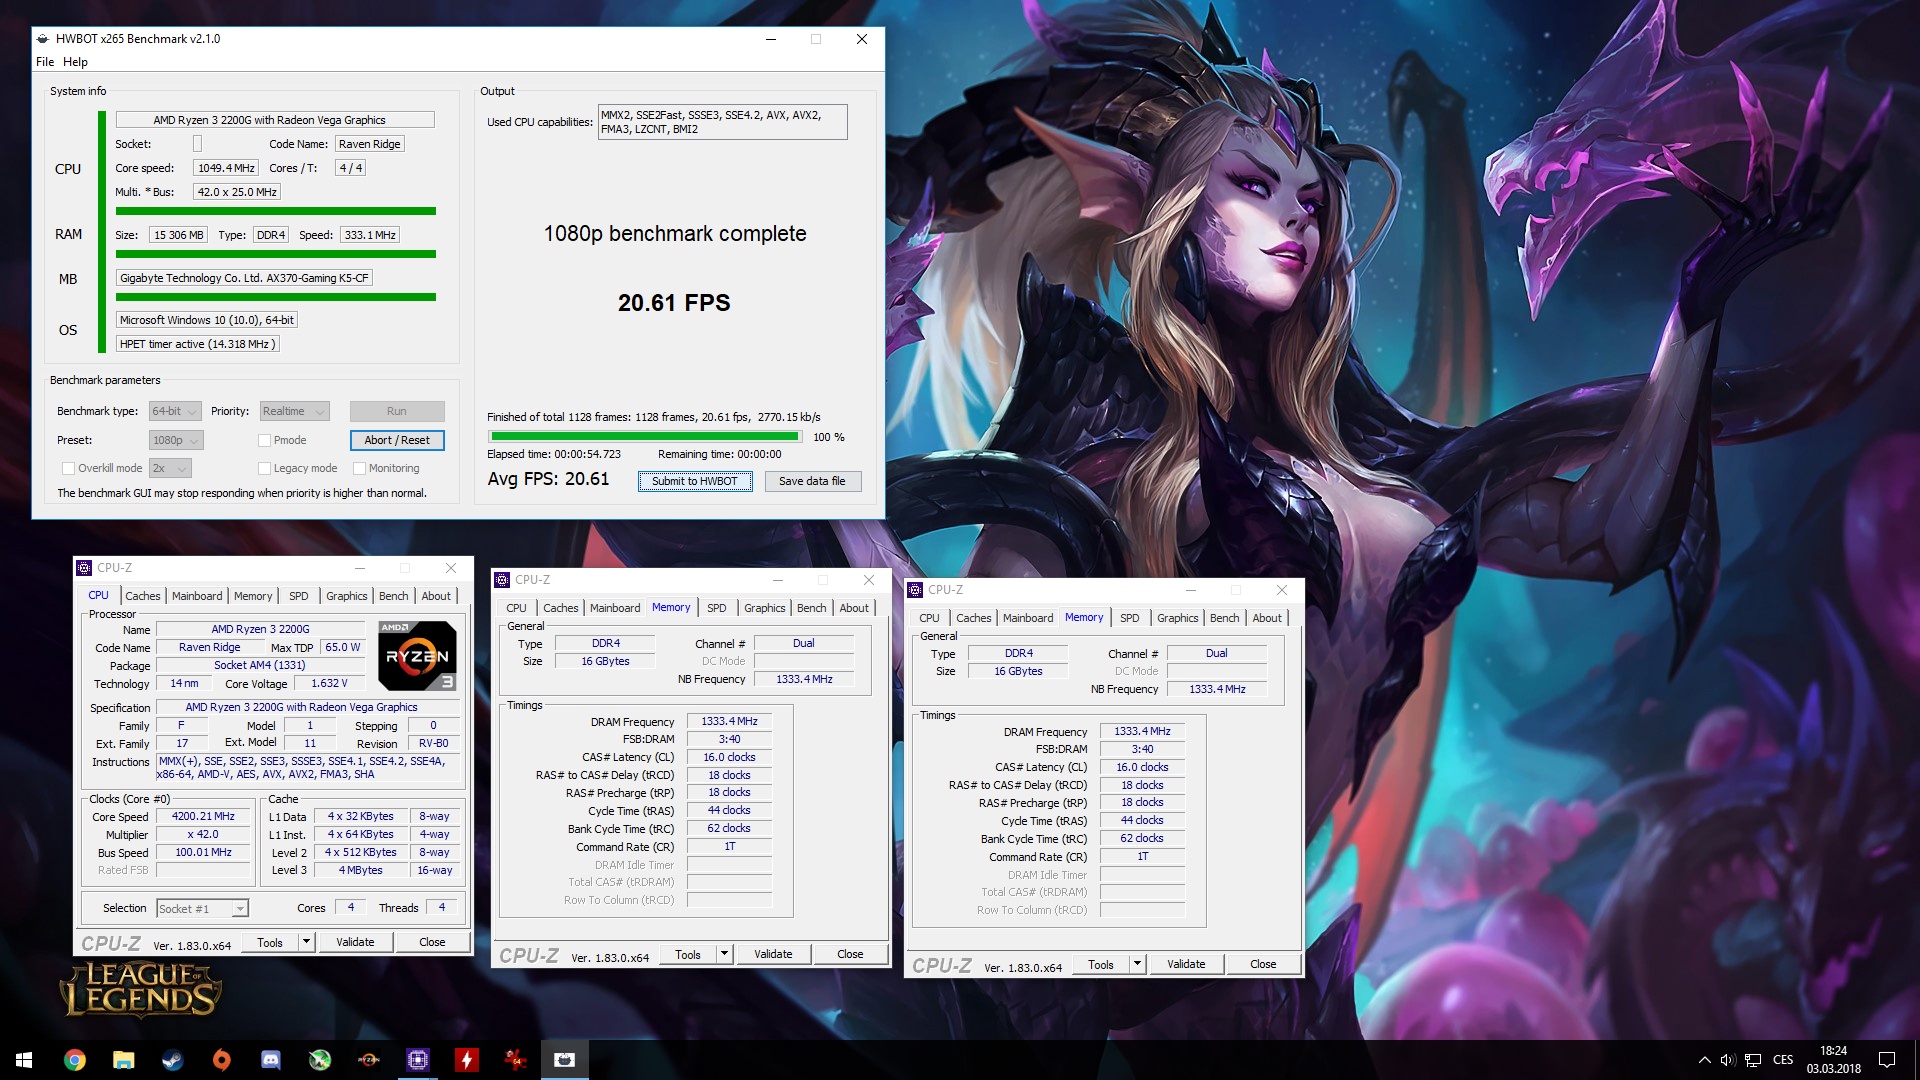This screenshot has width=1920, height=1080.
Task: Submit the score to HWBOT
Action: tap(695, 481)
